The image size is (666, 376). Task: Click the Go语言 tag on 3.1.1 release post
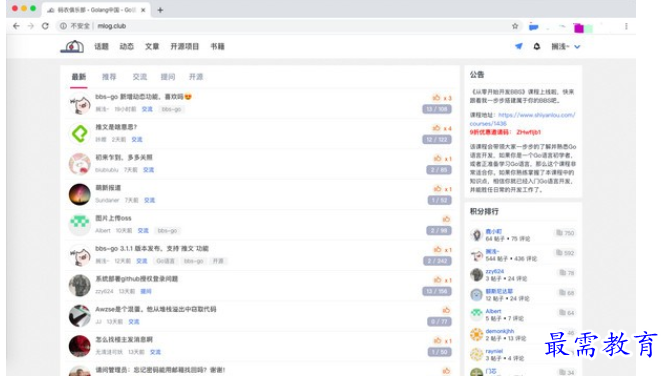coord(166,261)
